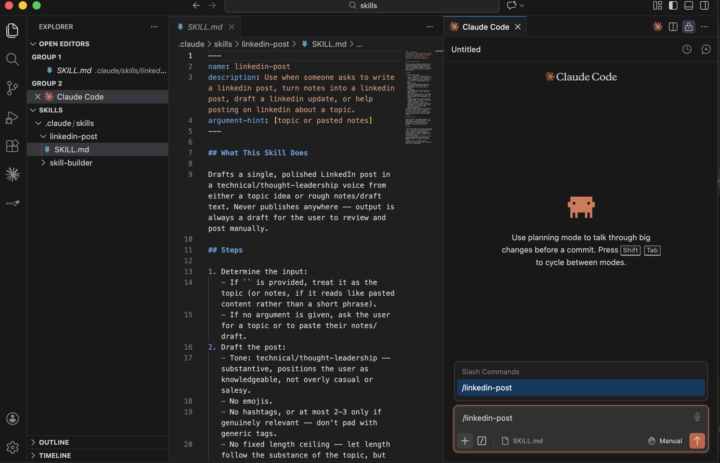Switch to the SKILL.md editor tab
Screen dimensions: 720x463
point(205,27)
